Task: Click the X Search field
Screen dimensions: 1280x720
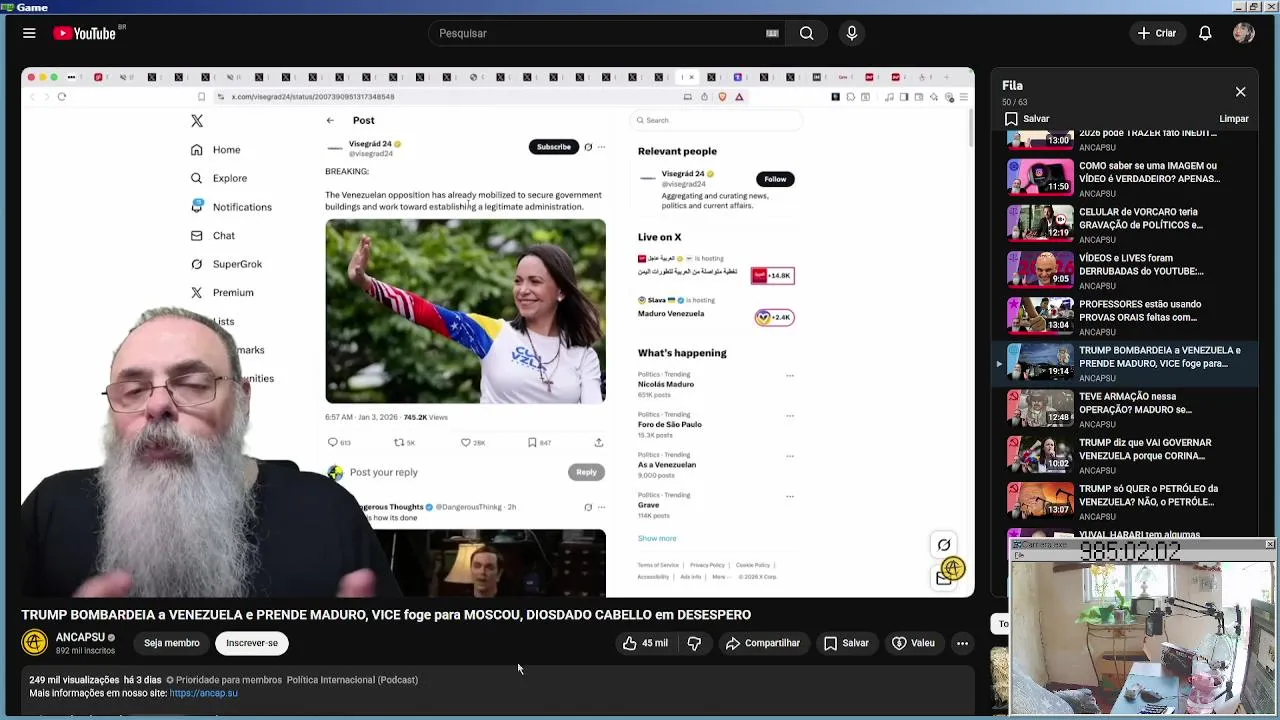Action: (716, 120)
